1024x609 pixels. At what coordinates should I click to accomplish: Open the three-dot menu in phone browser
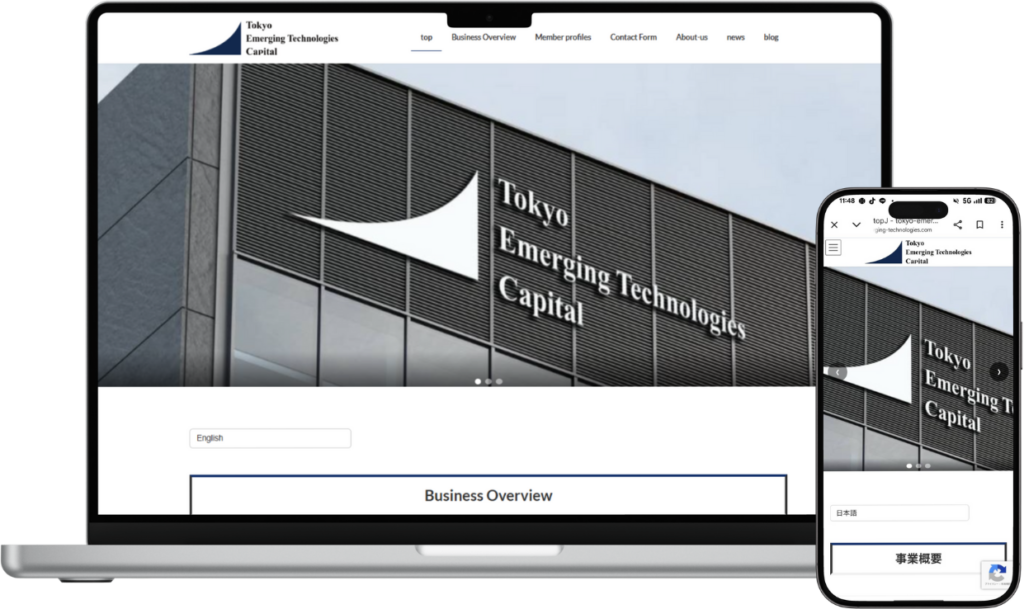click(1001, 225)
